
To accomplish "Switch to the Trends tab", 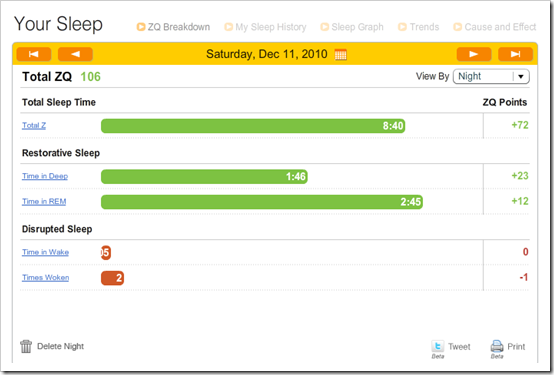I will point(424,27).
